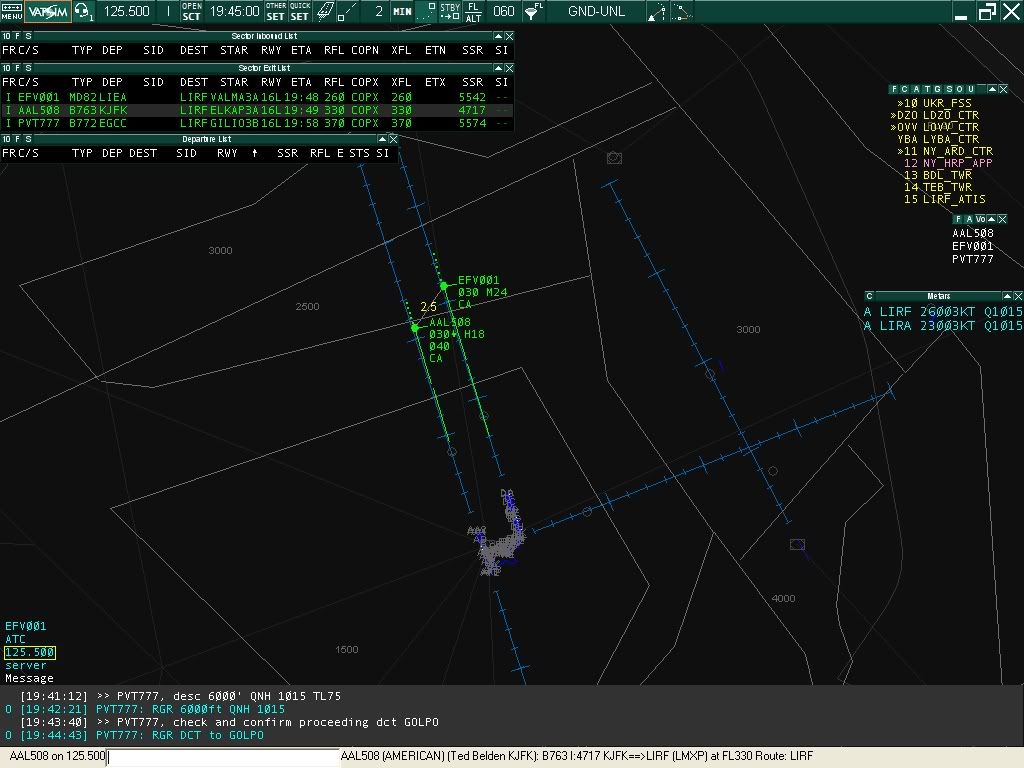Viewport: 1024px width, 768px height.
Task: Click the VATSIM connection button
Action: pyautogui.click(x=48, y=11)
